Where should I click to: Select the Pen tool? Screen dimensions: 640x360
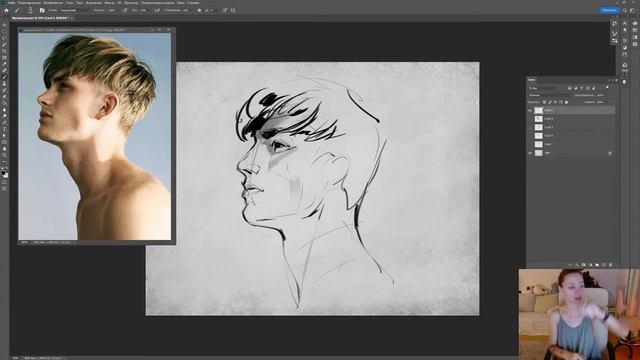[x=4, y=122]
